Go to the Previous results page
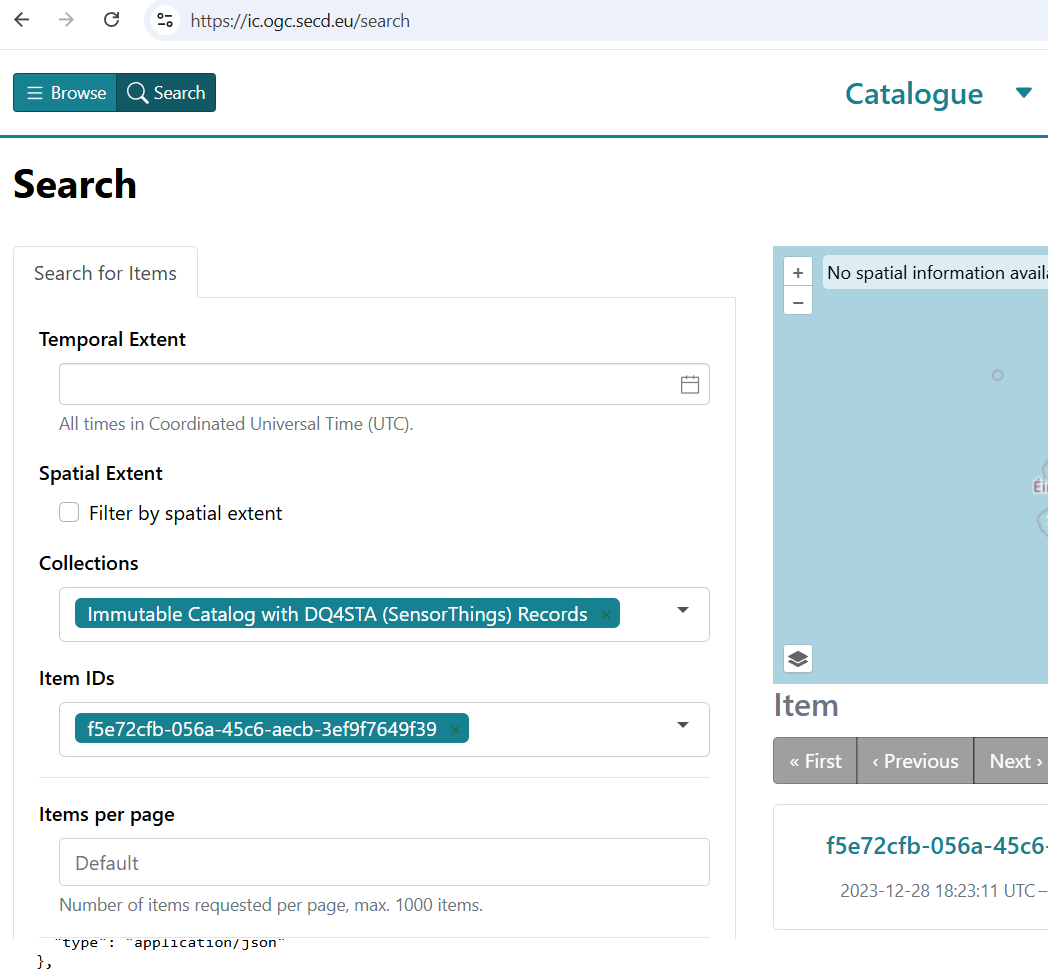 (915, 761)
